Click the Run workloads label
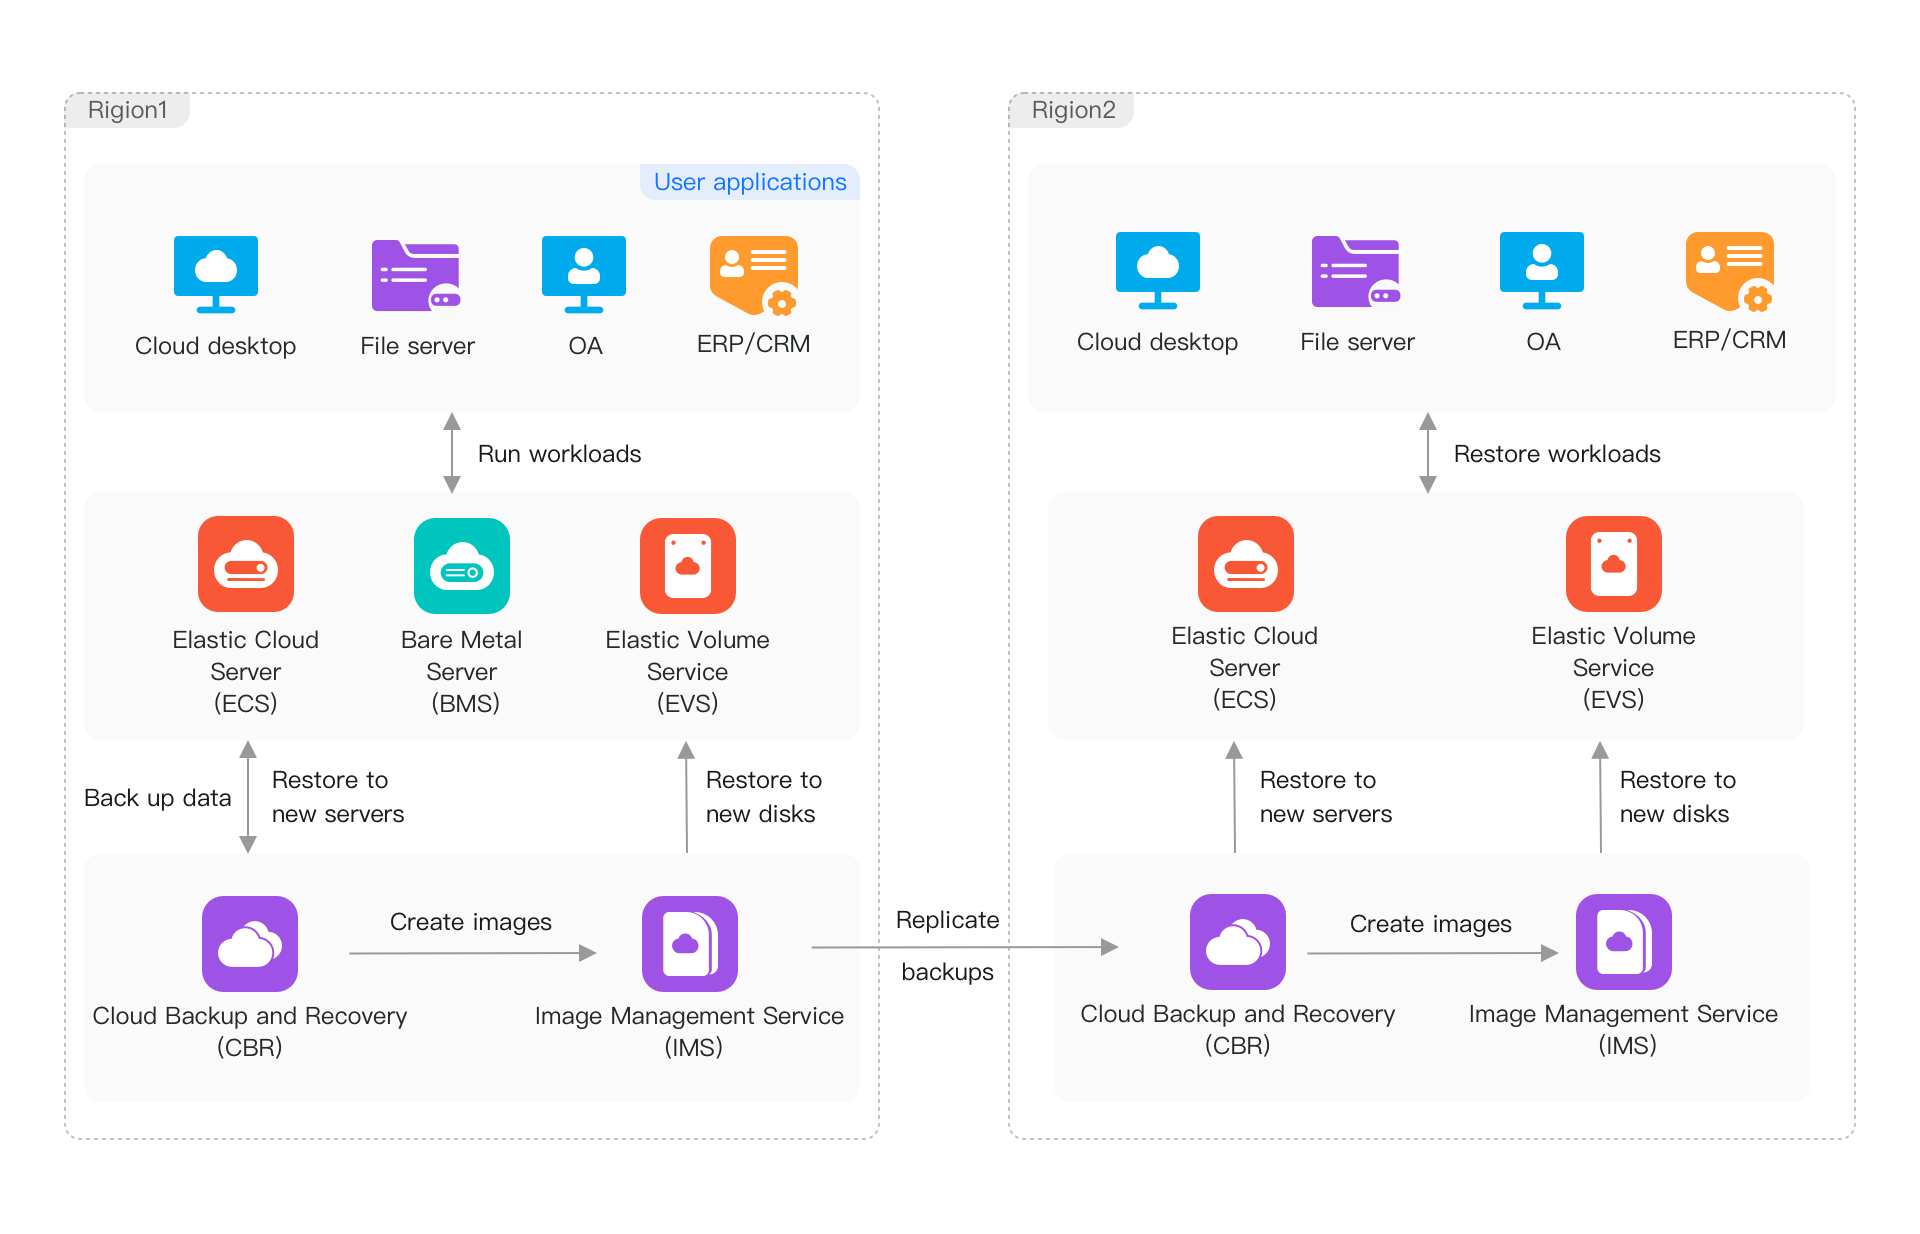The height and width of the screenshot is (1234, 1920). pyautogui.click(x=559, y=454)
